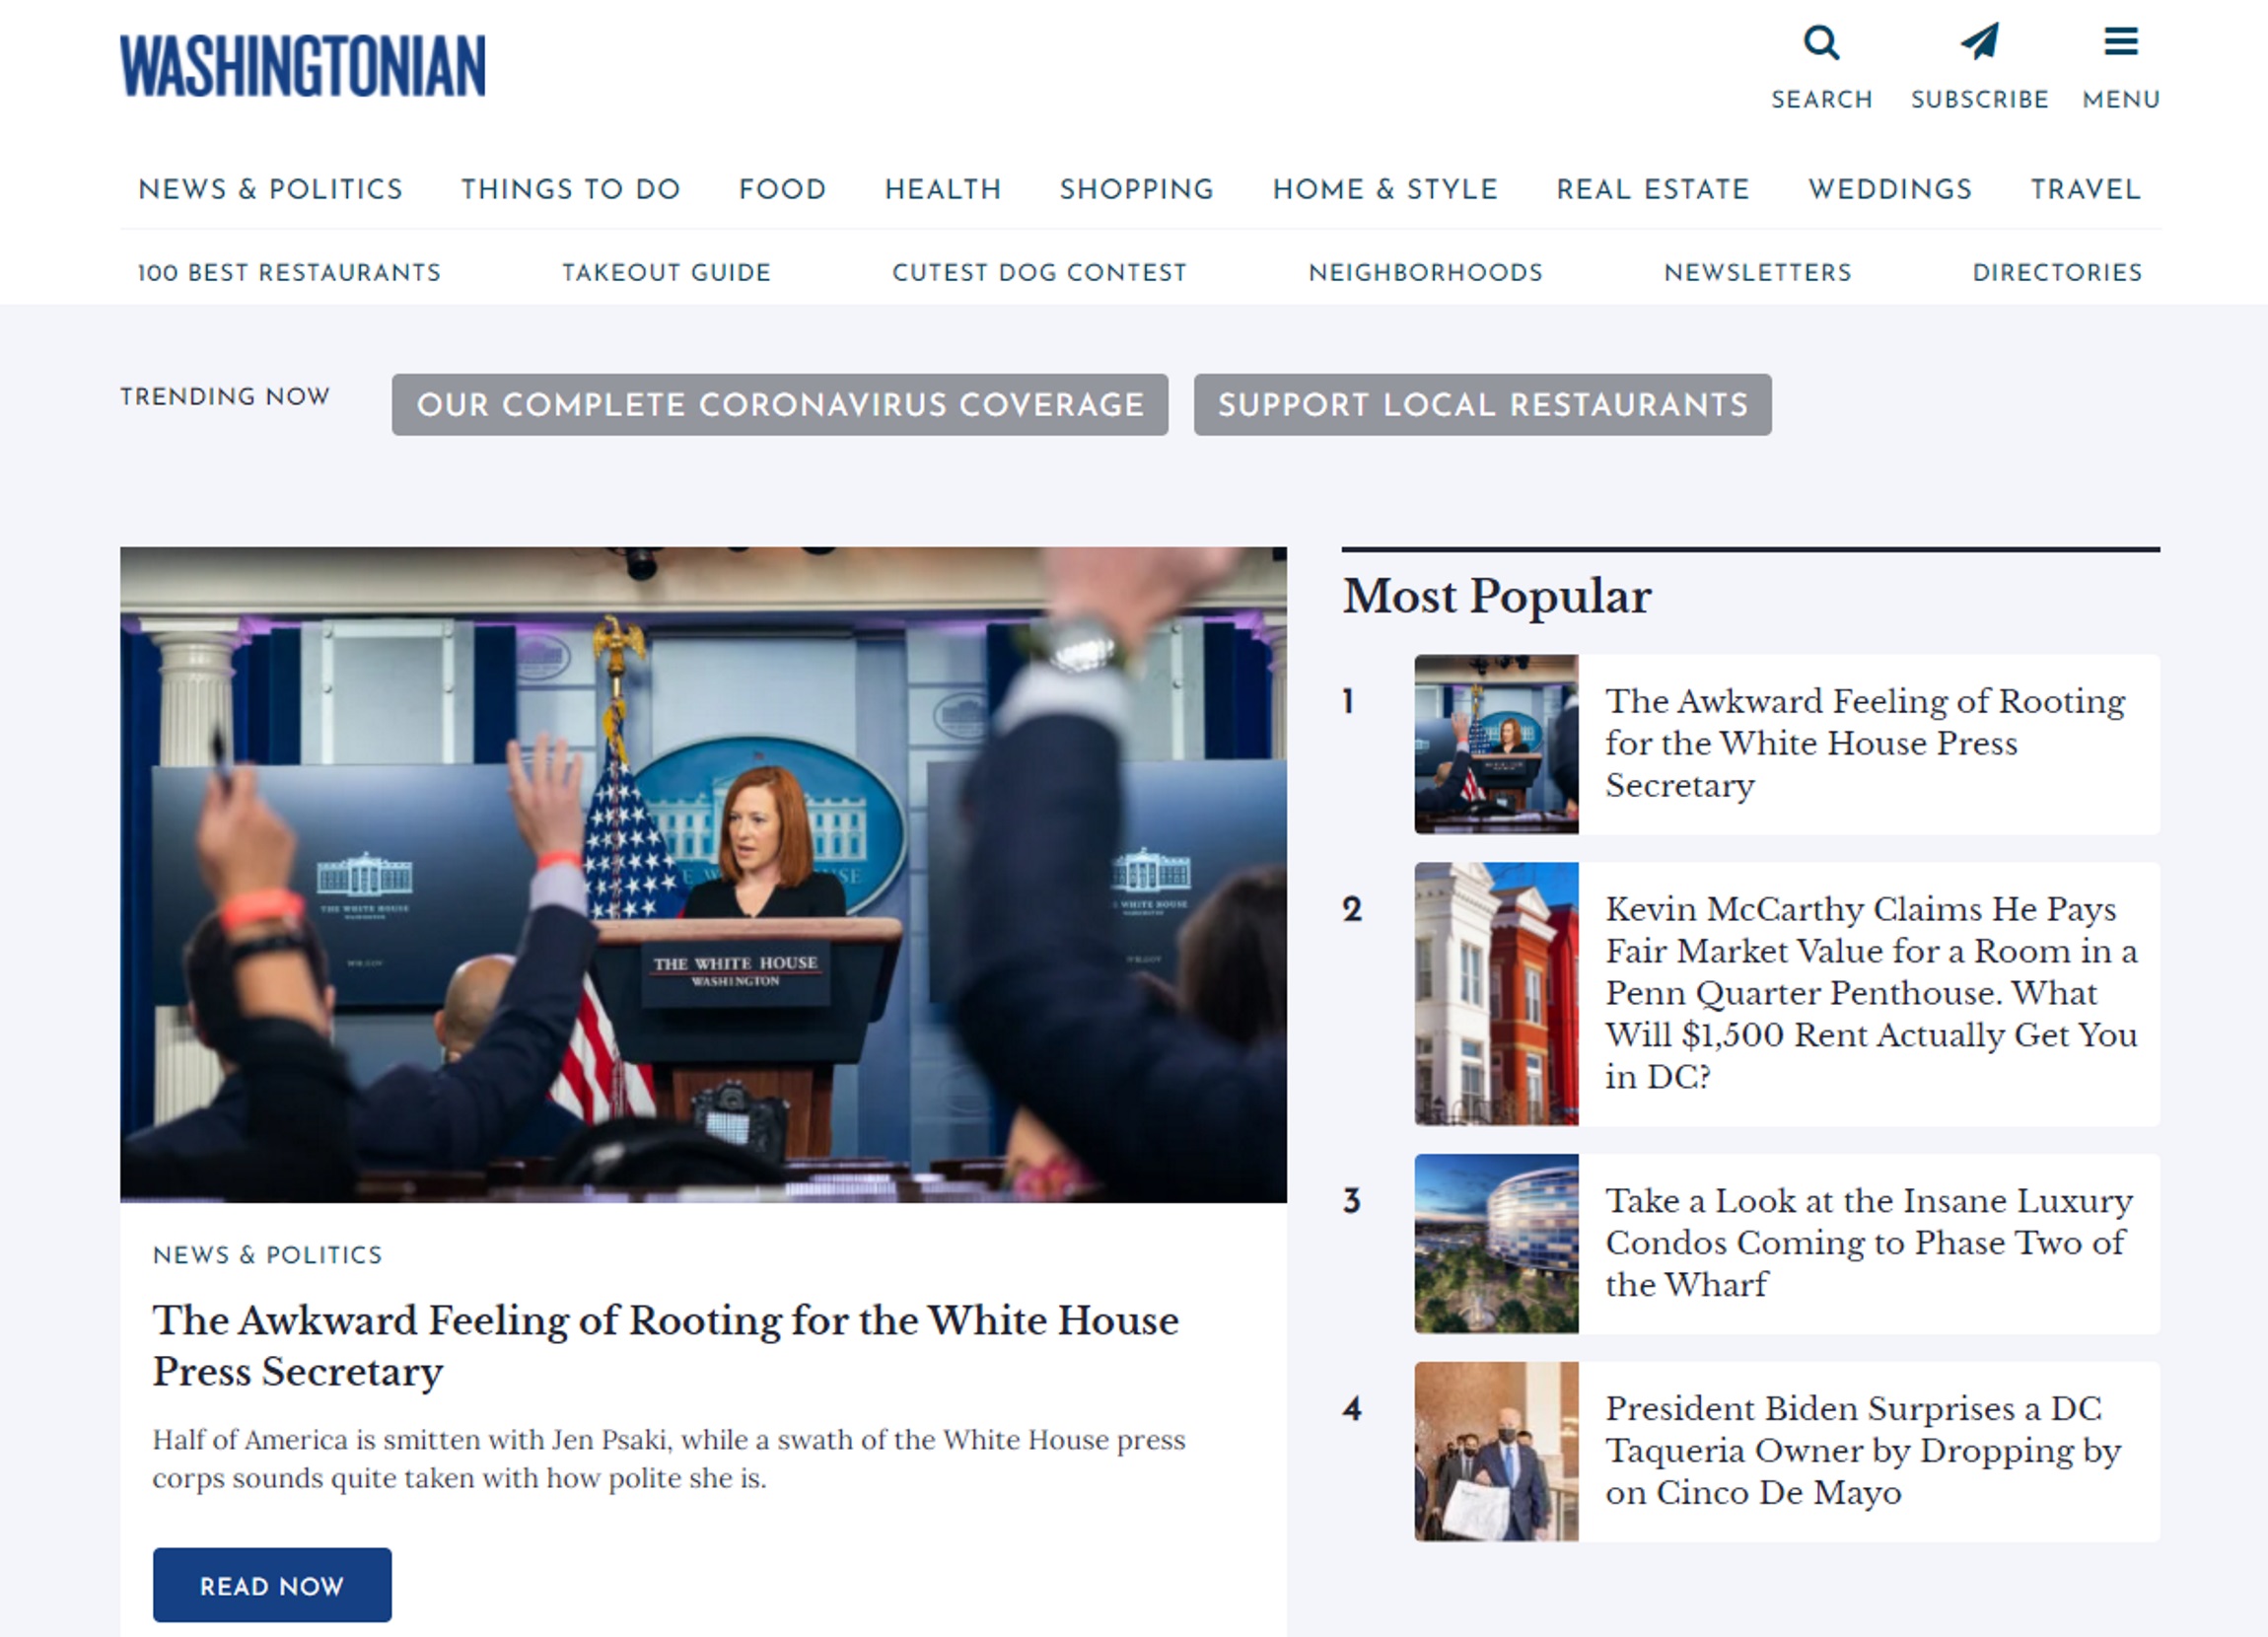Open the Wharf condos thumbnail
Screen dimensions: 2268x1637
point(1496,1244)
